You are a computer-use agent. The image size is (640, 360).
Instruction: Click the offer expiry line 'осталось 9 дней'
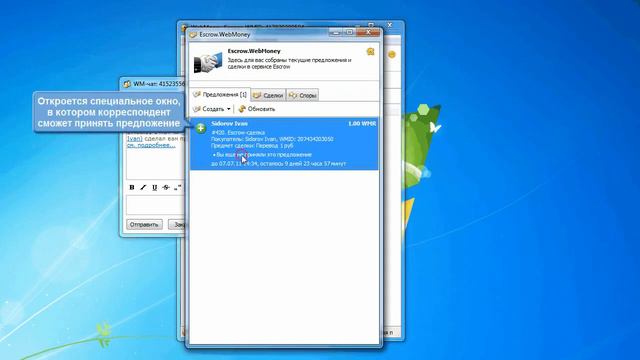tap(278, 163)
